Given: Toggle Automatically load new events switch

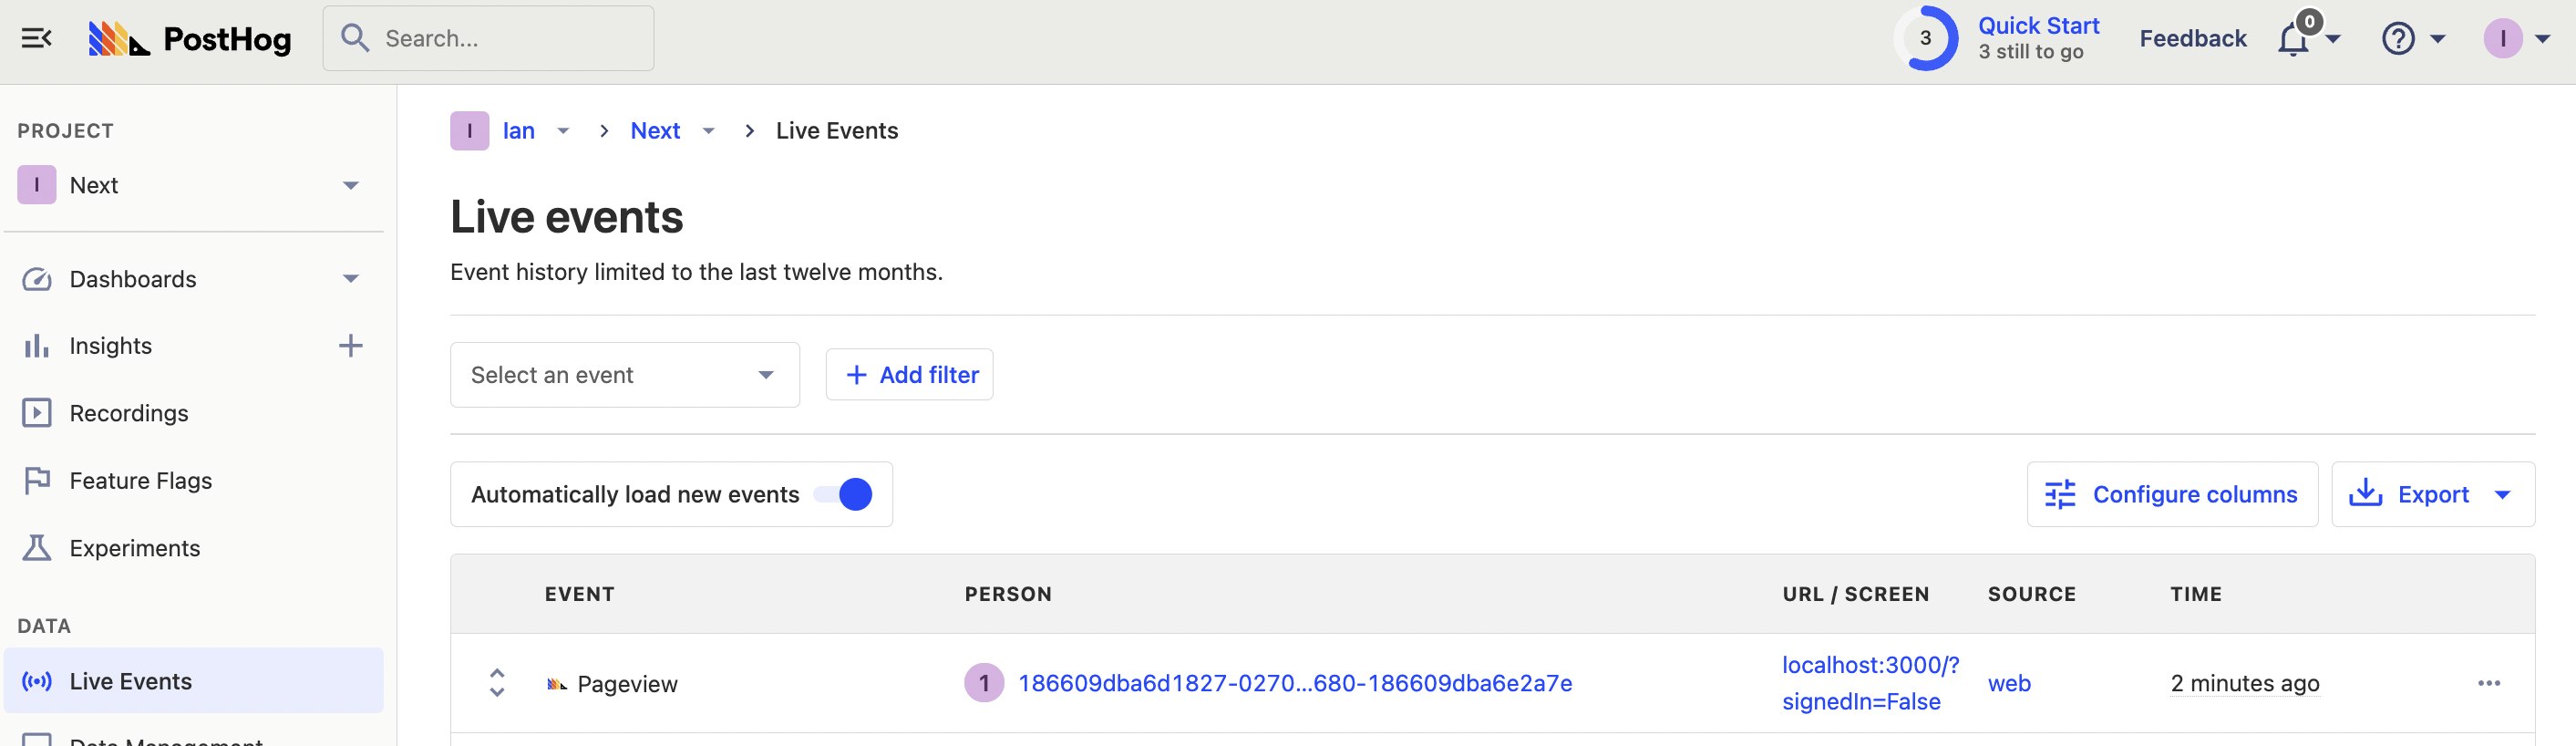Looking at the screenshot, I should click(x=844, y=494).
